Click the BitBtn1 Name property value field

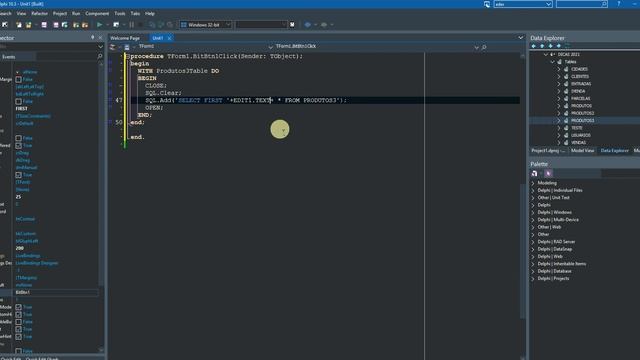pos(56,292)
